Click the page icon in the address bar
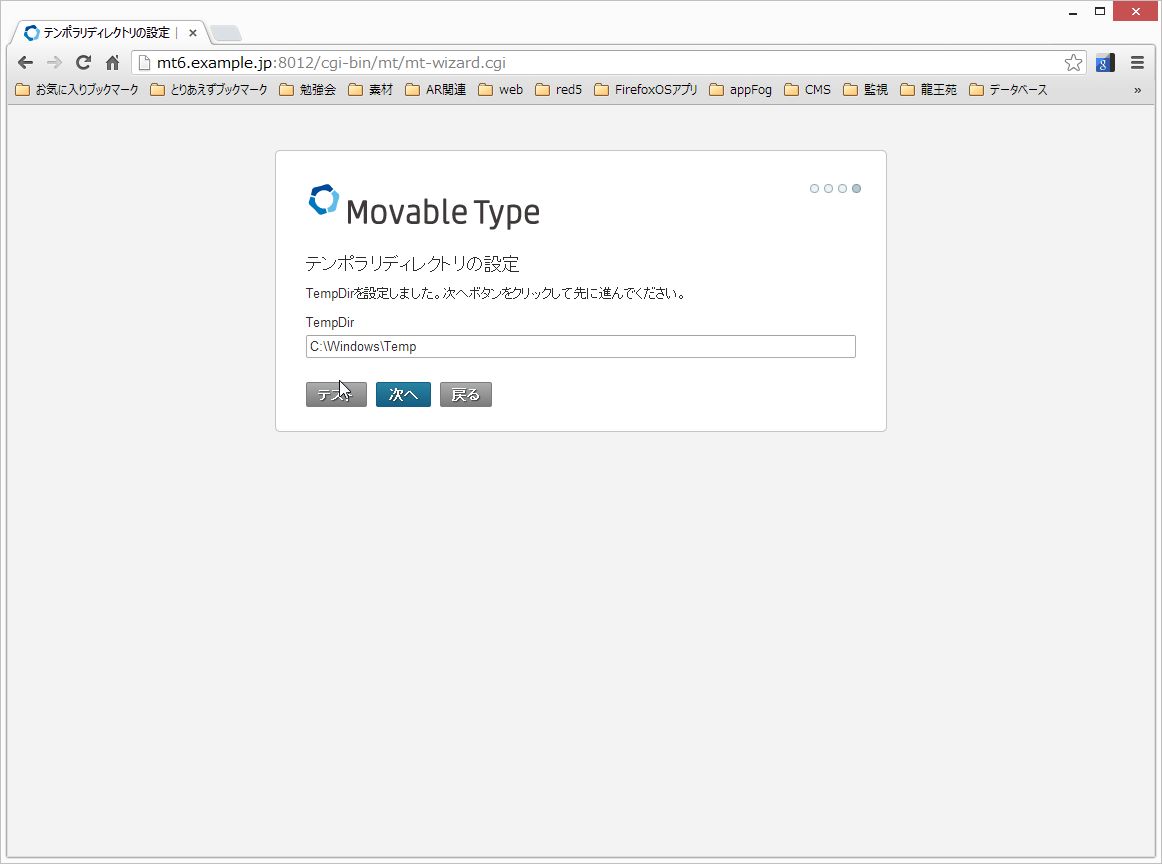Screen dimensions: 1162x864 [x=145, y=63]
